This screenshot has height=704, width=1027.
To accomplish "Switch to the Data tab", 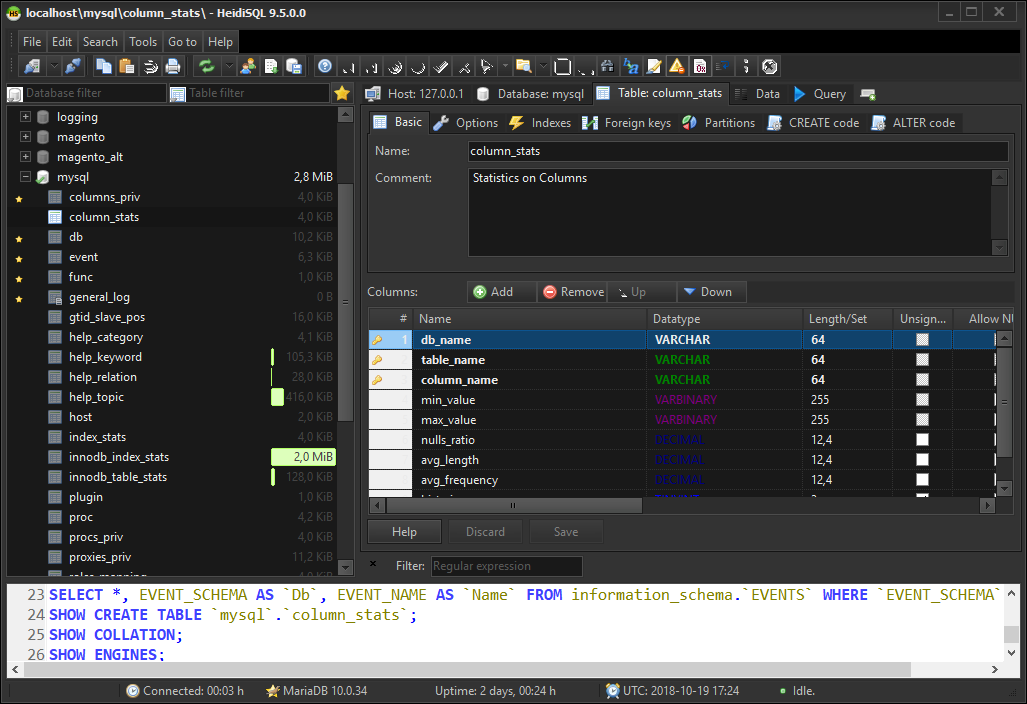I will [758, 94].
